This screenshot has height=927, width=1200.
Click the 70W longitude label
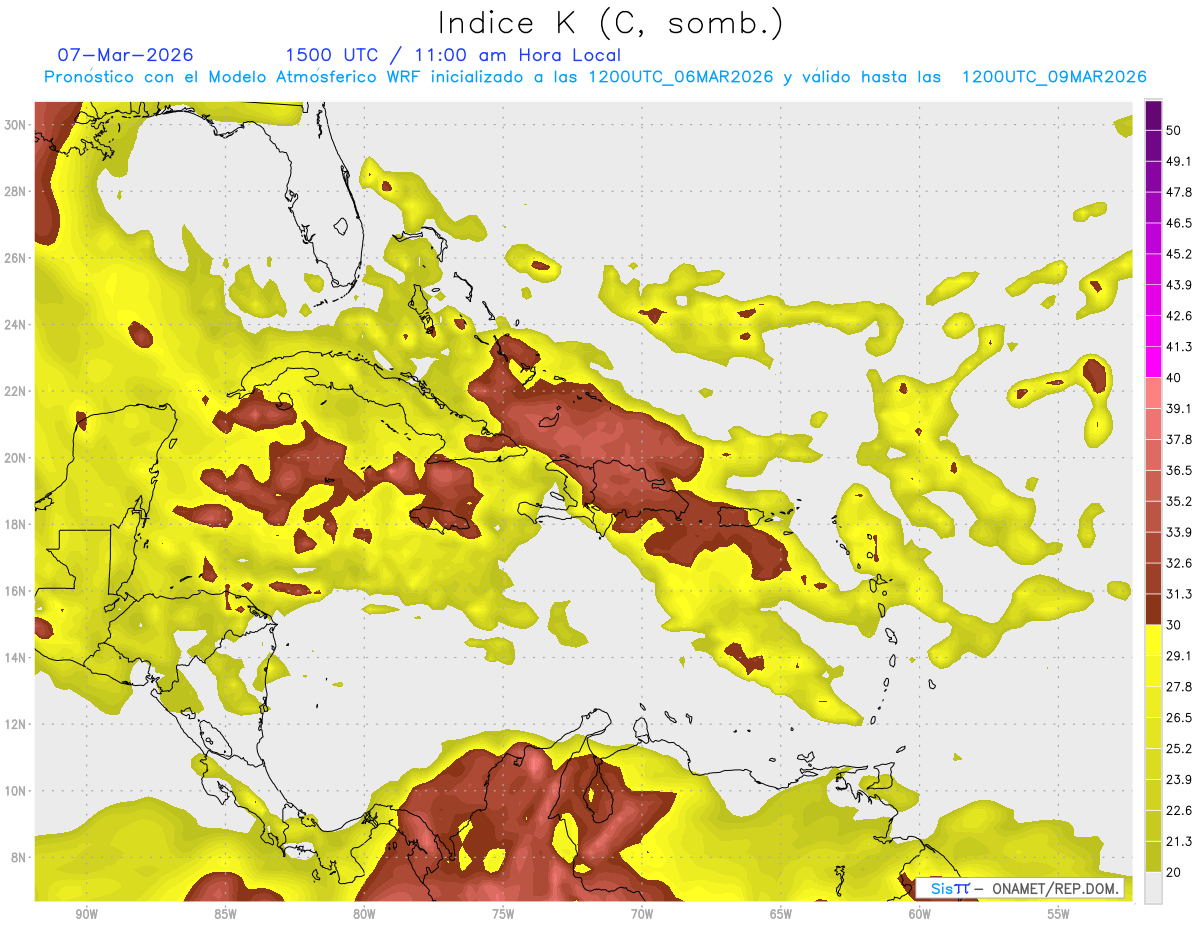642,914
